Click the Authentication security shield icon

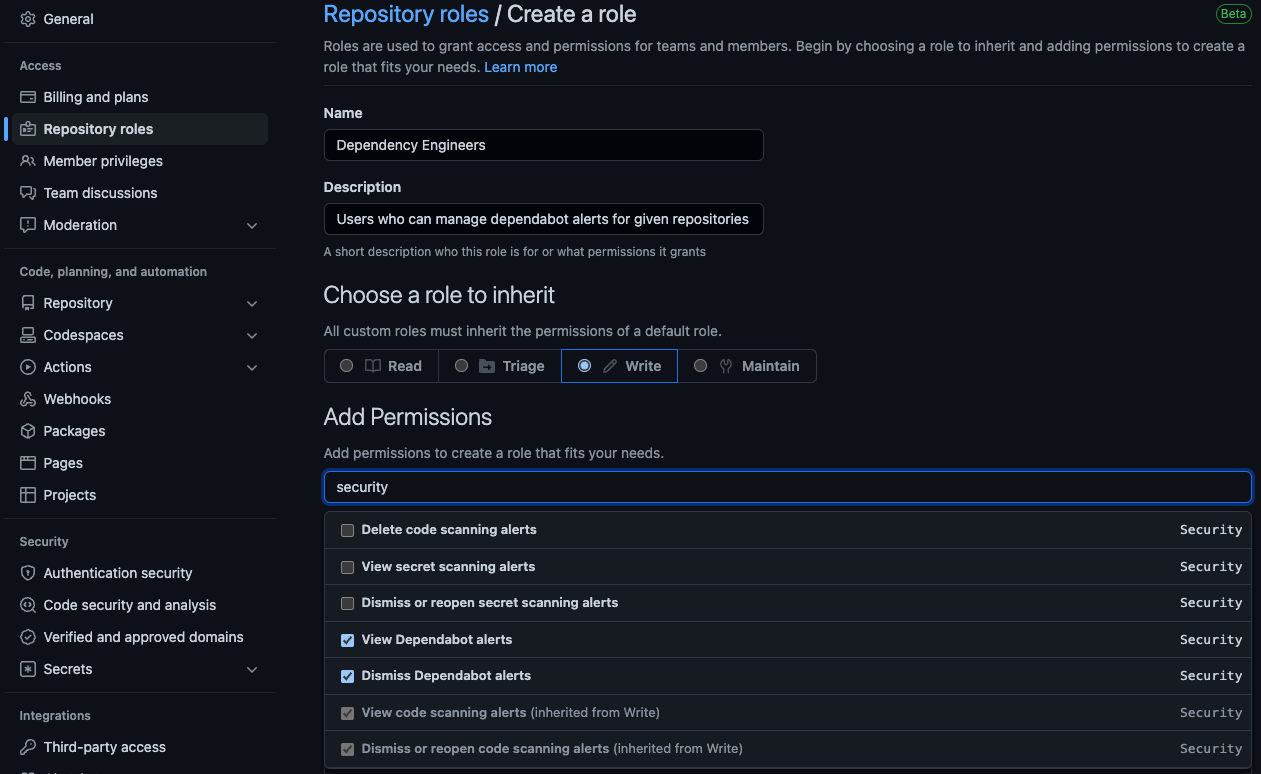click(28, 573)
